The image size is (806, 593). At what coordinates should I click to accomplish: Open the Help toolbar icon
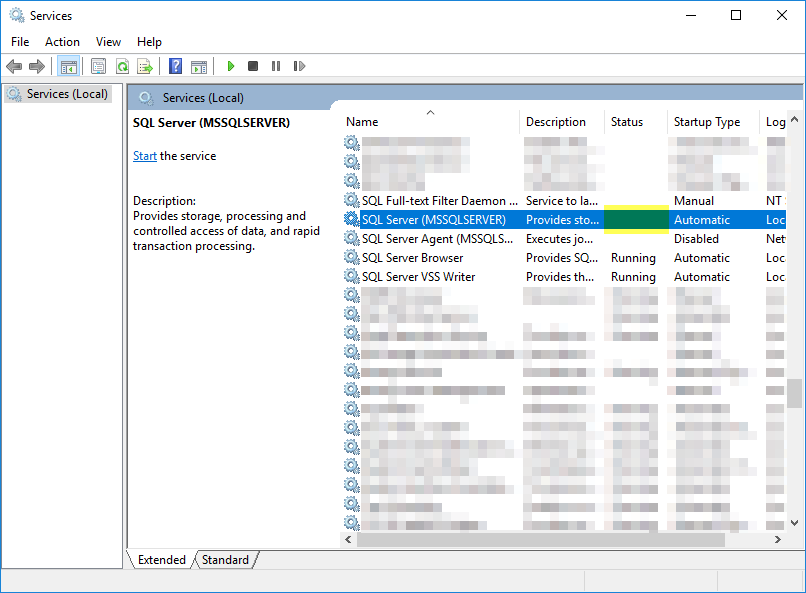[175, 66]
